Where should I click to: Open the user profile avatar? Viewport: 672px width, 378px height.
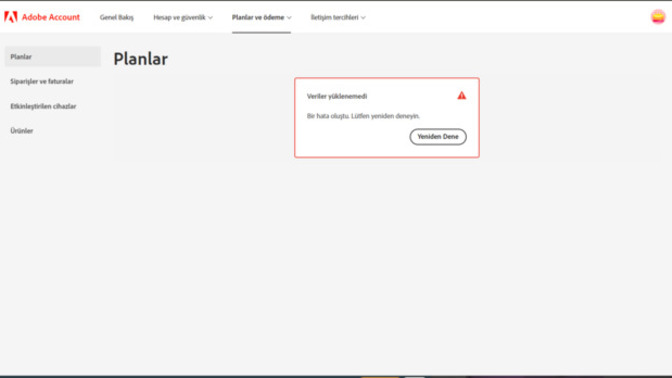point(658,17)
